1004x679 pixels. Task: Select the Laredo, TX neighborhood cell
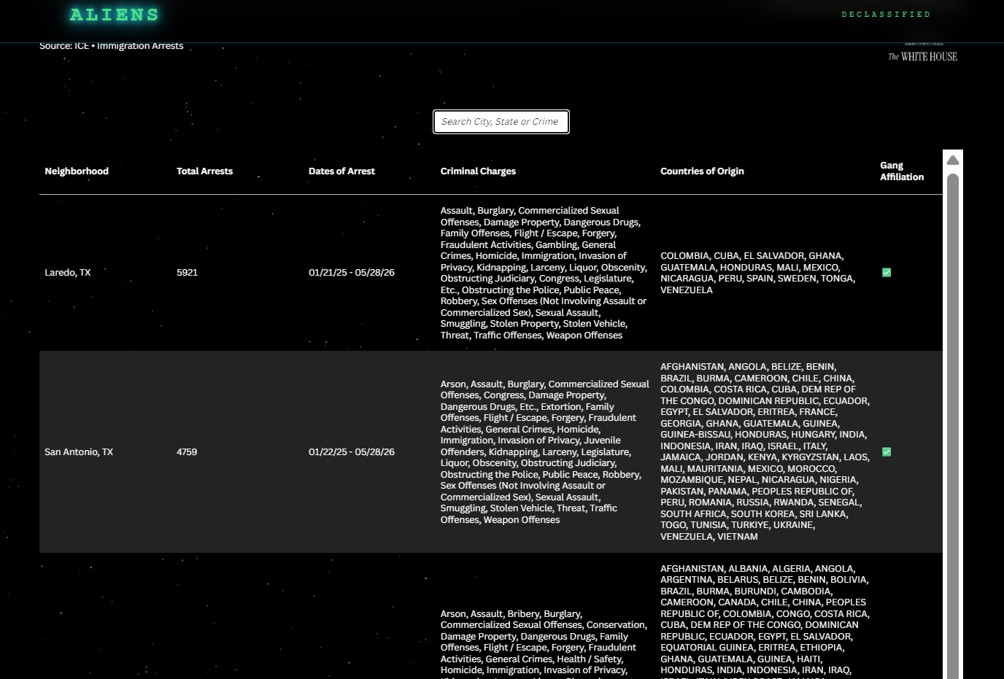(x=68, y=272)
